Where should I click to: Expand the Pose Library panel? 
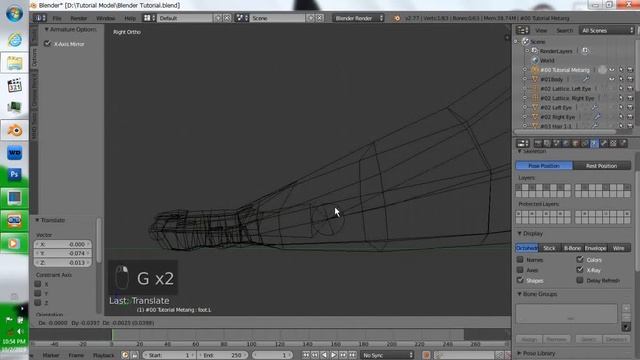520,353
